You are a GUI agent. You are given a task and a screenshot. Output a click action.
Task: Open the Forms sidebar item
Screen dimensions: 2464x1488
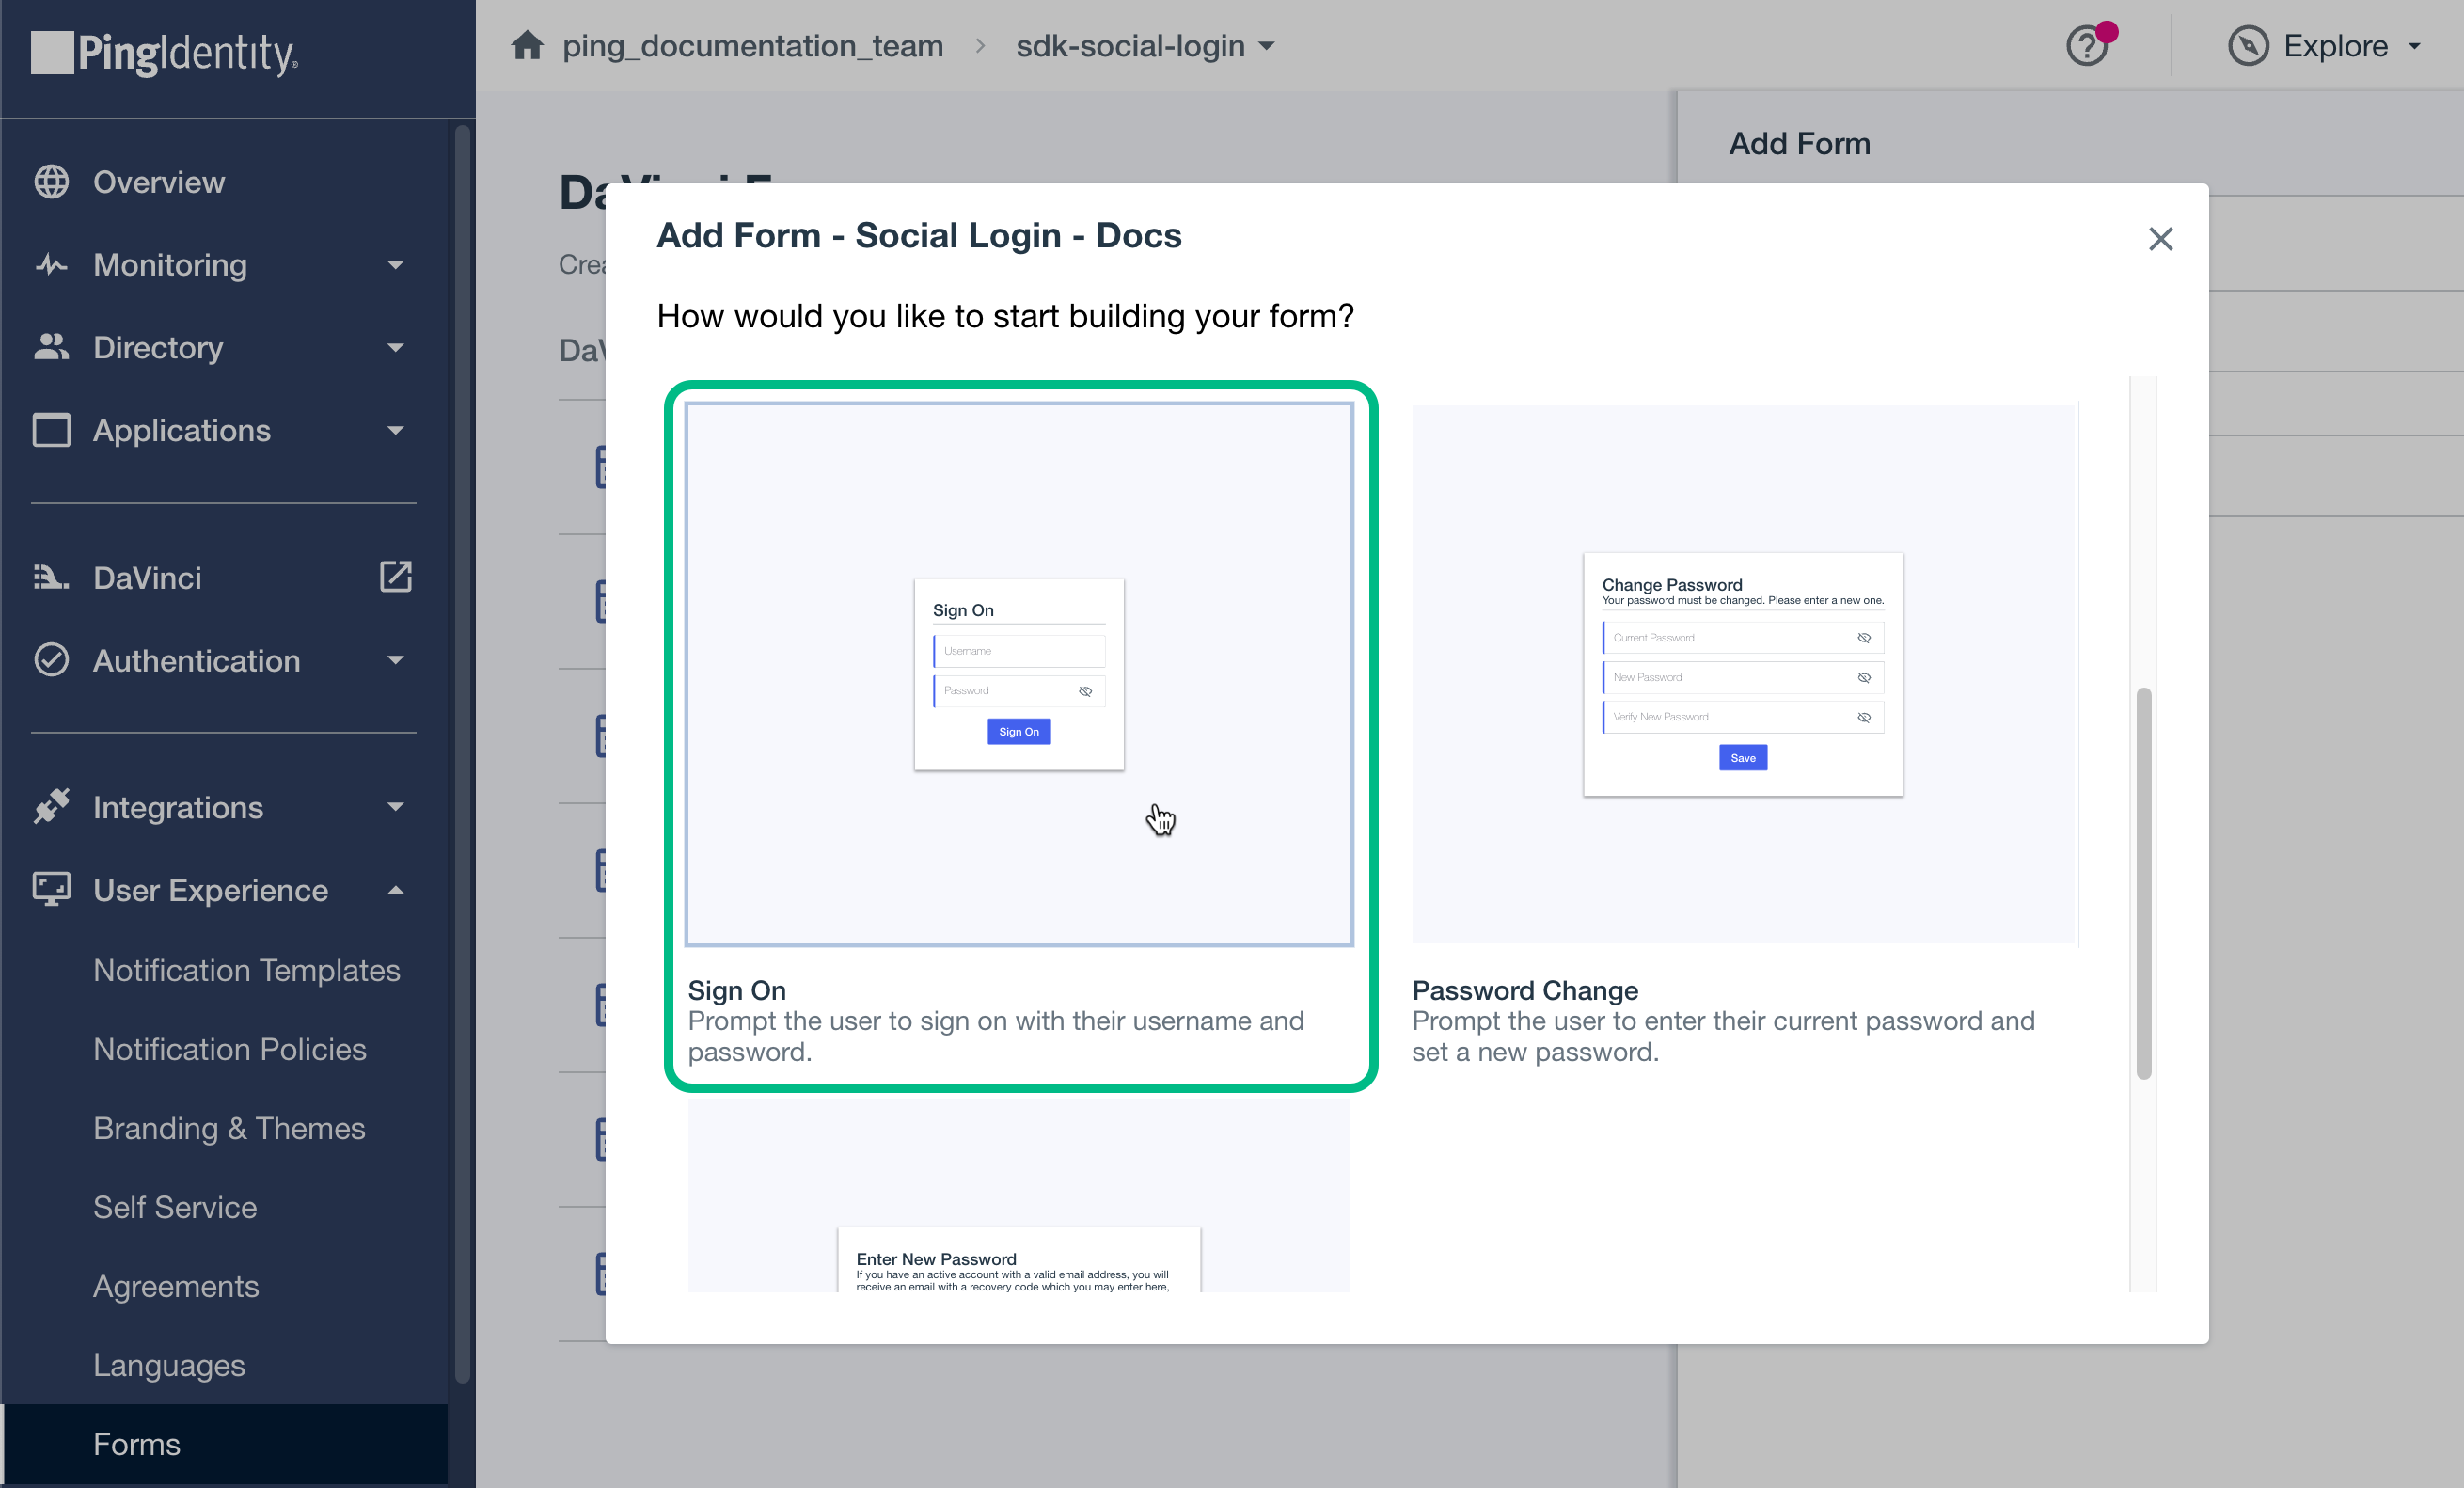(x=137, y=1444)
